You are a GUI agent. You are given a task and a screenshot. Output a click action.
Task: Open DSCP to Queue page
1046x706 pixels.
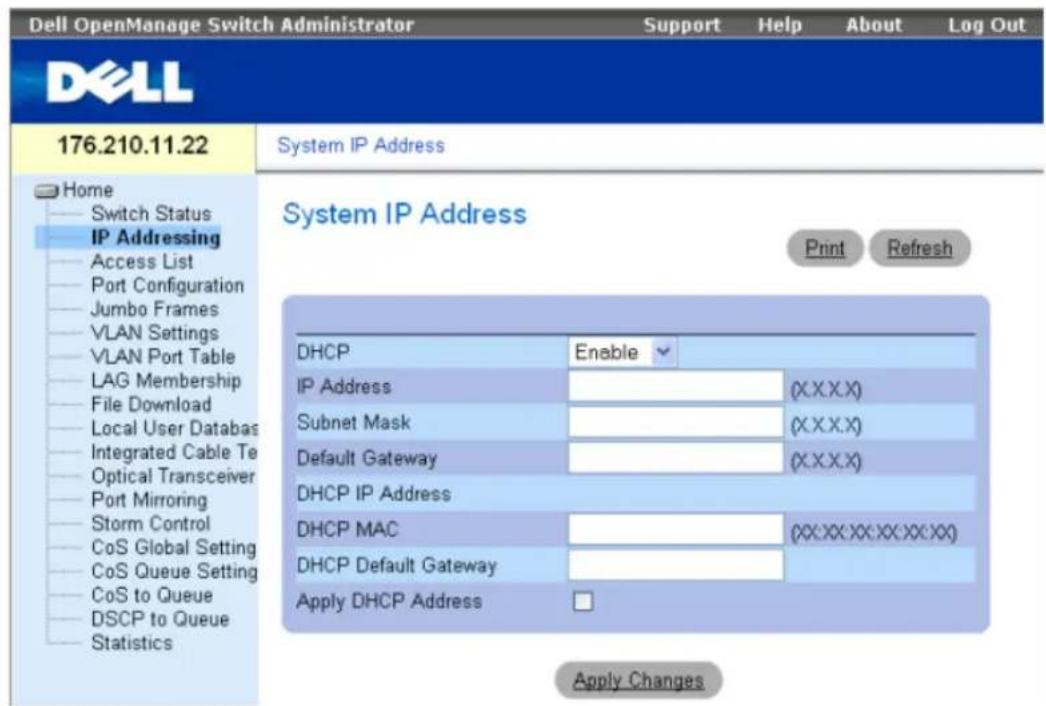click(160, 619)
